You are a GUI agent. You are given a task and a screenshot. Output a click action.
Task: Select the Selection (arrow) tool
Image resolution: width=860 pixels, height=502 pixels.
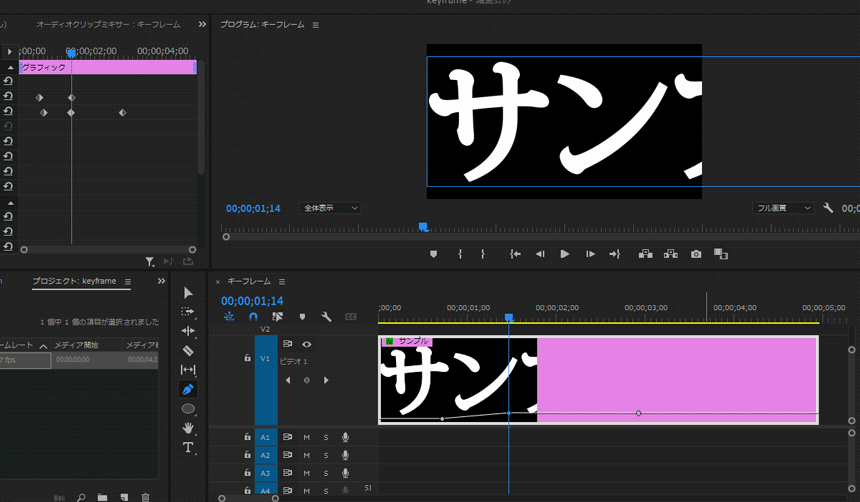pos(188,292)
